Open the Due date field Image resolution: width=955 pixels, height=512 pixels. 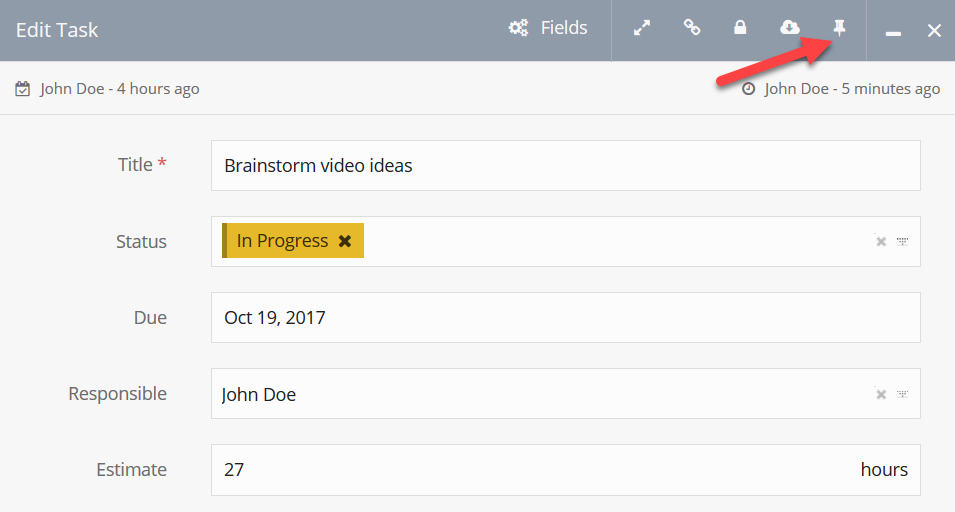coord(565,318)
